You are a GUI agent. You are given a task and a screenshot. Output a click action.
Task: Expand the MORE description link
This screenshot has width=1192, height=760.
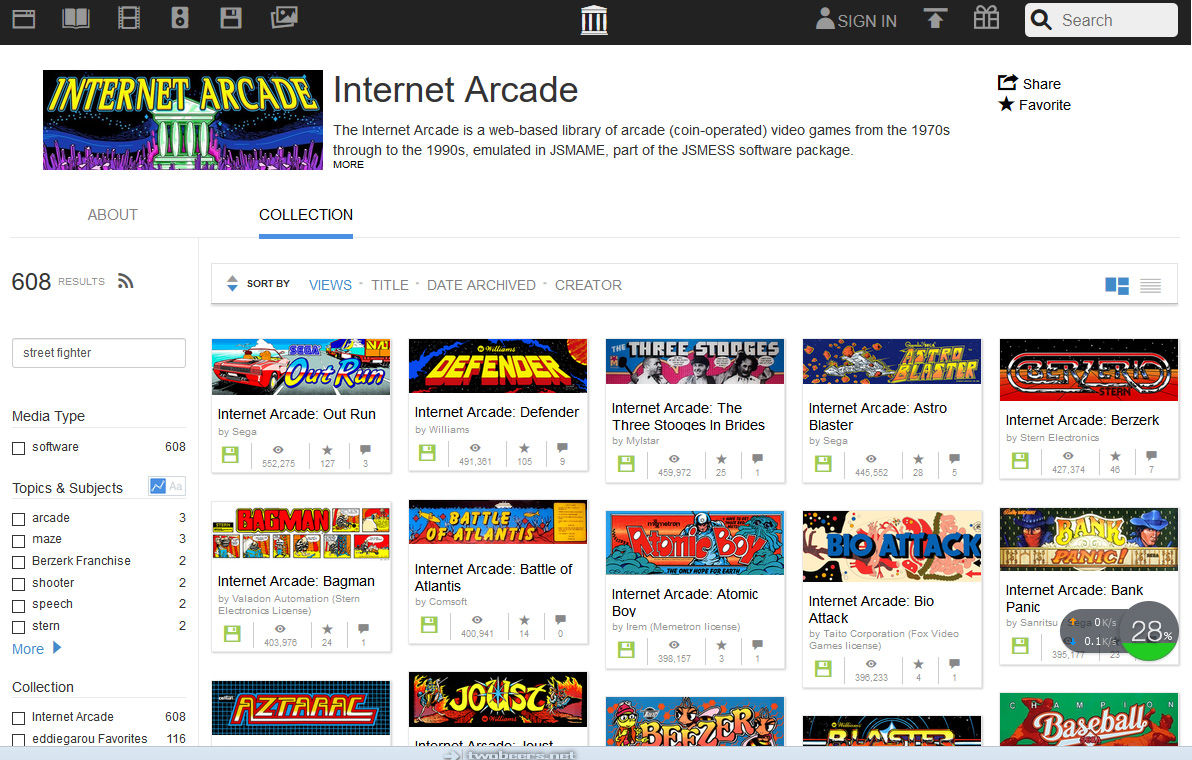coord(348,164)
